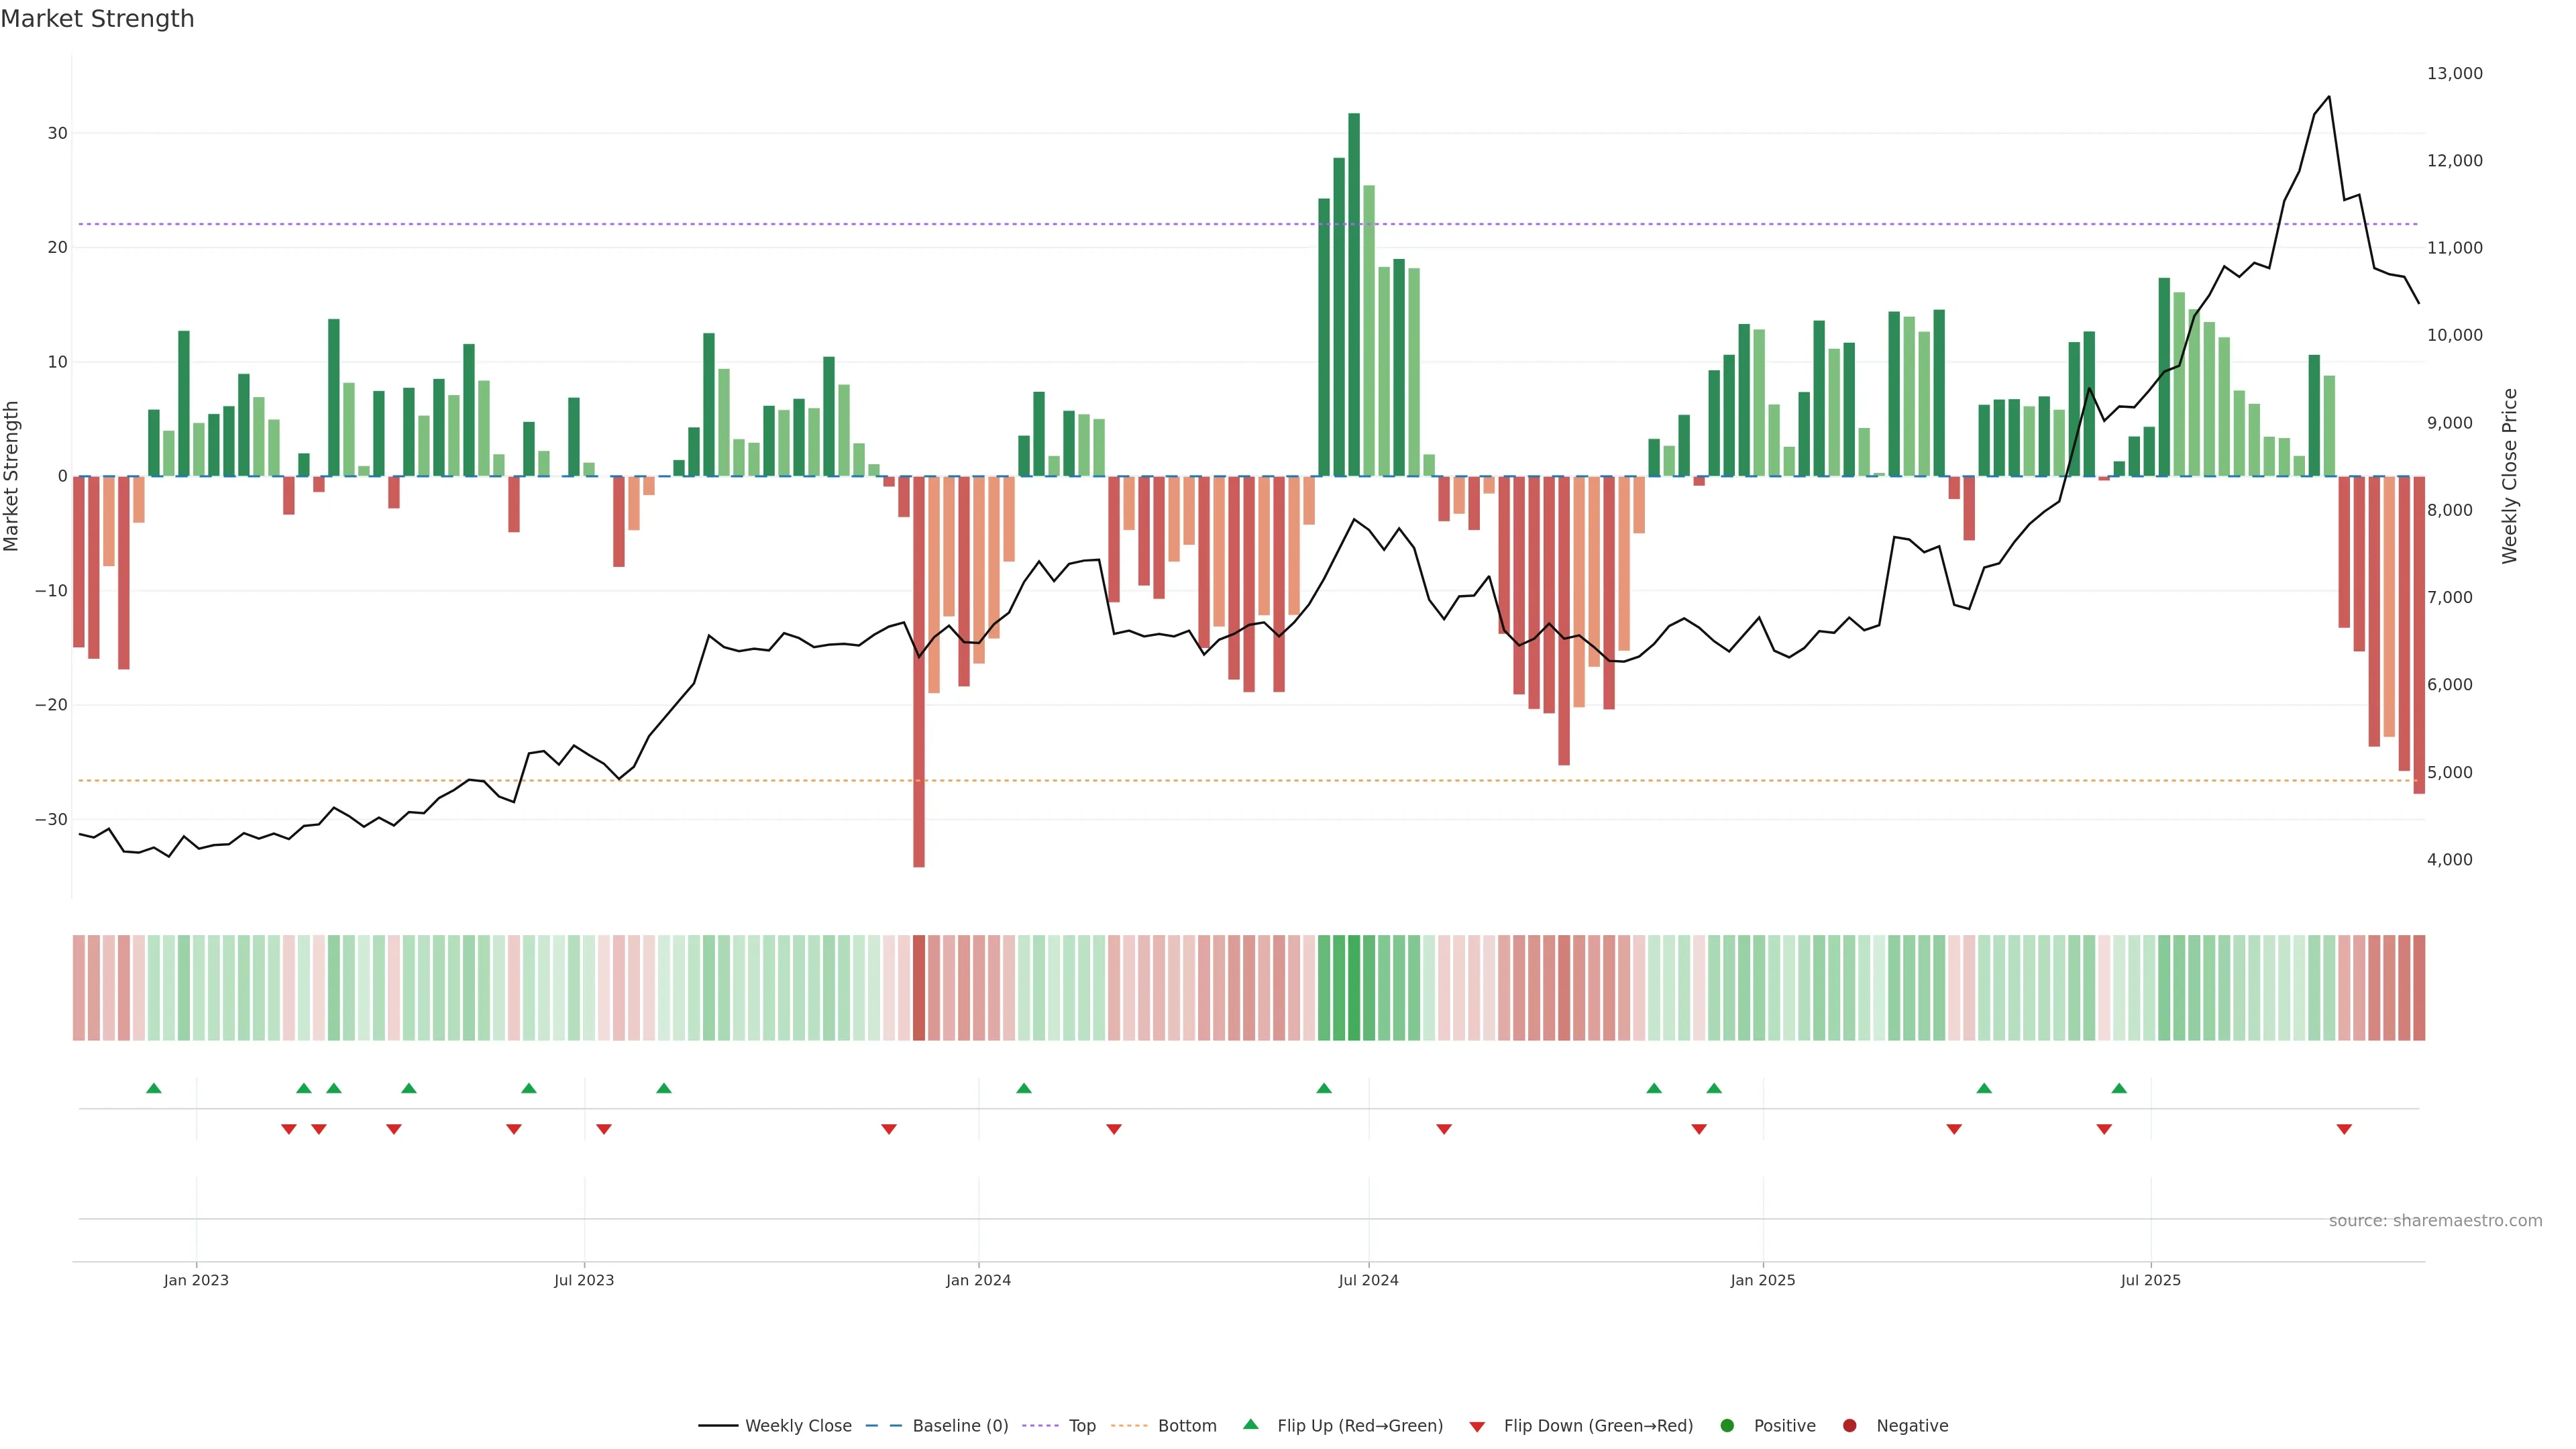
Task: Click the darkest green heat strip cell
Action: coord(1354,987)
